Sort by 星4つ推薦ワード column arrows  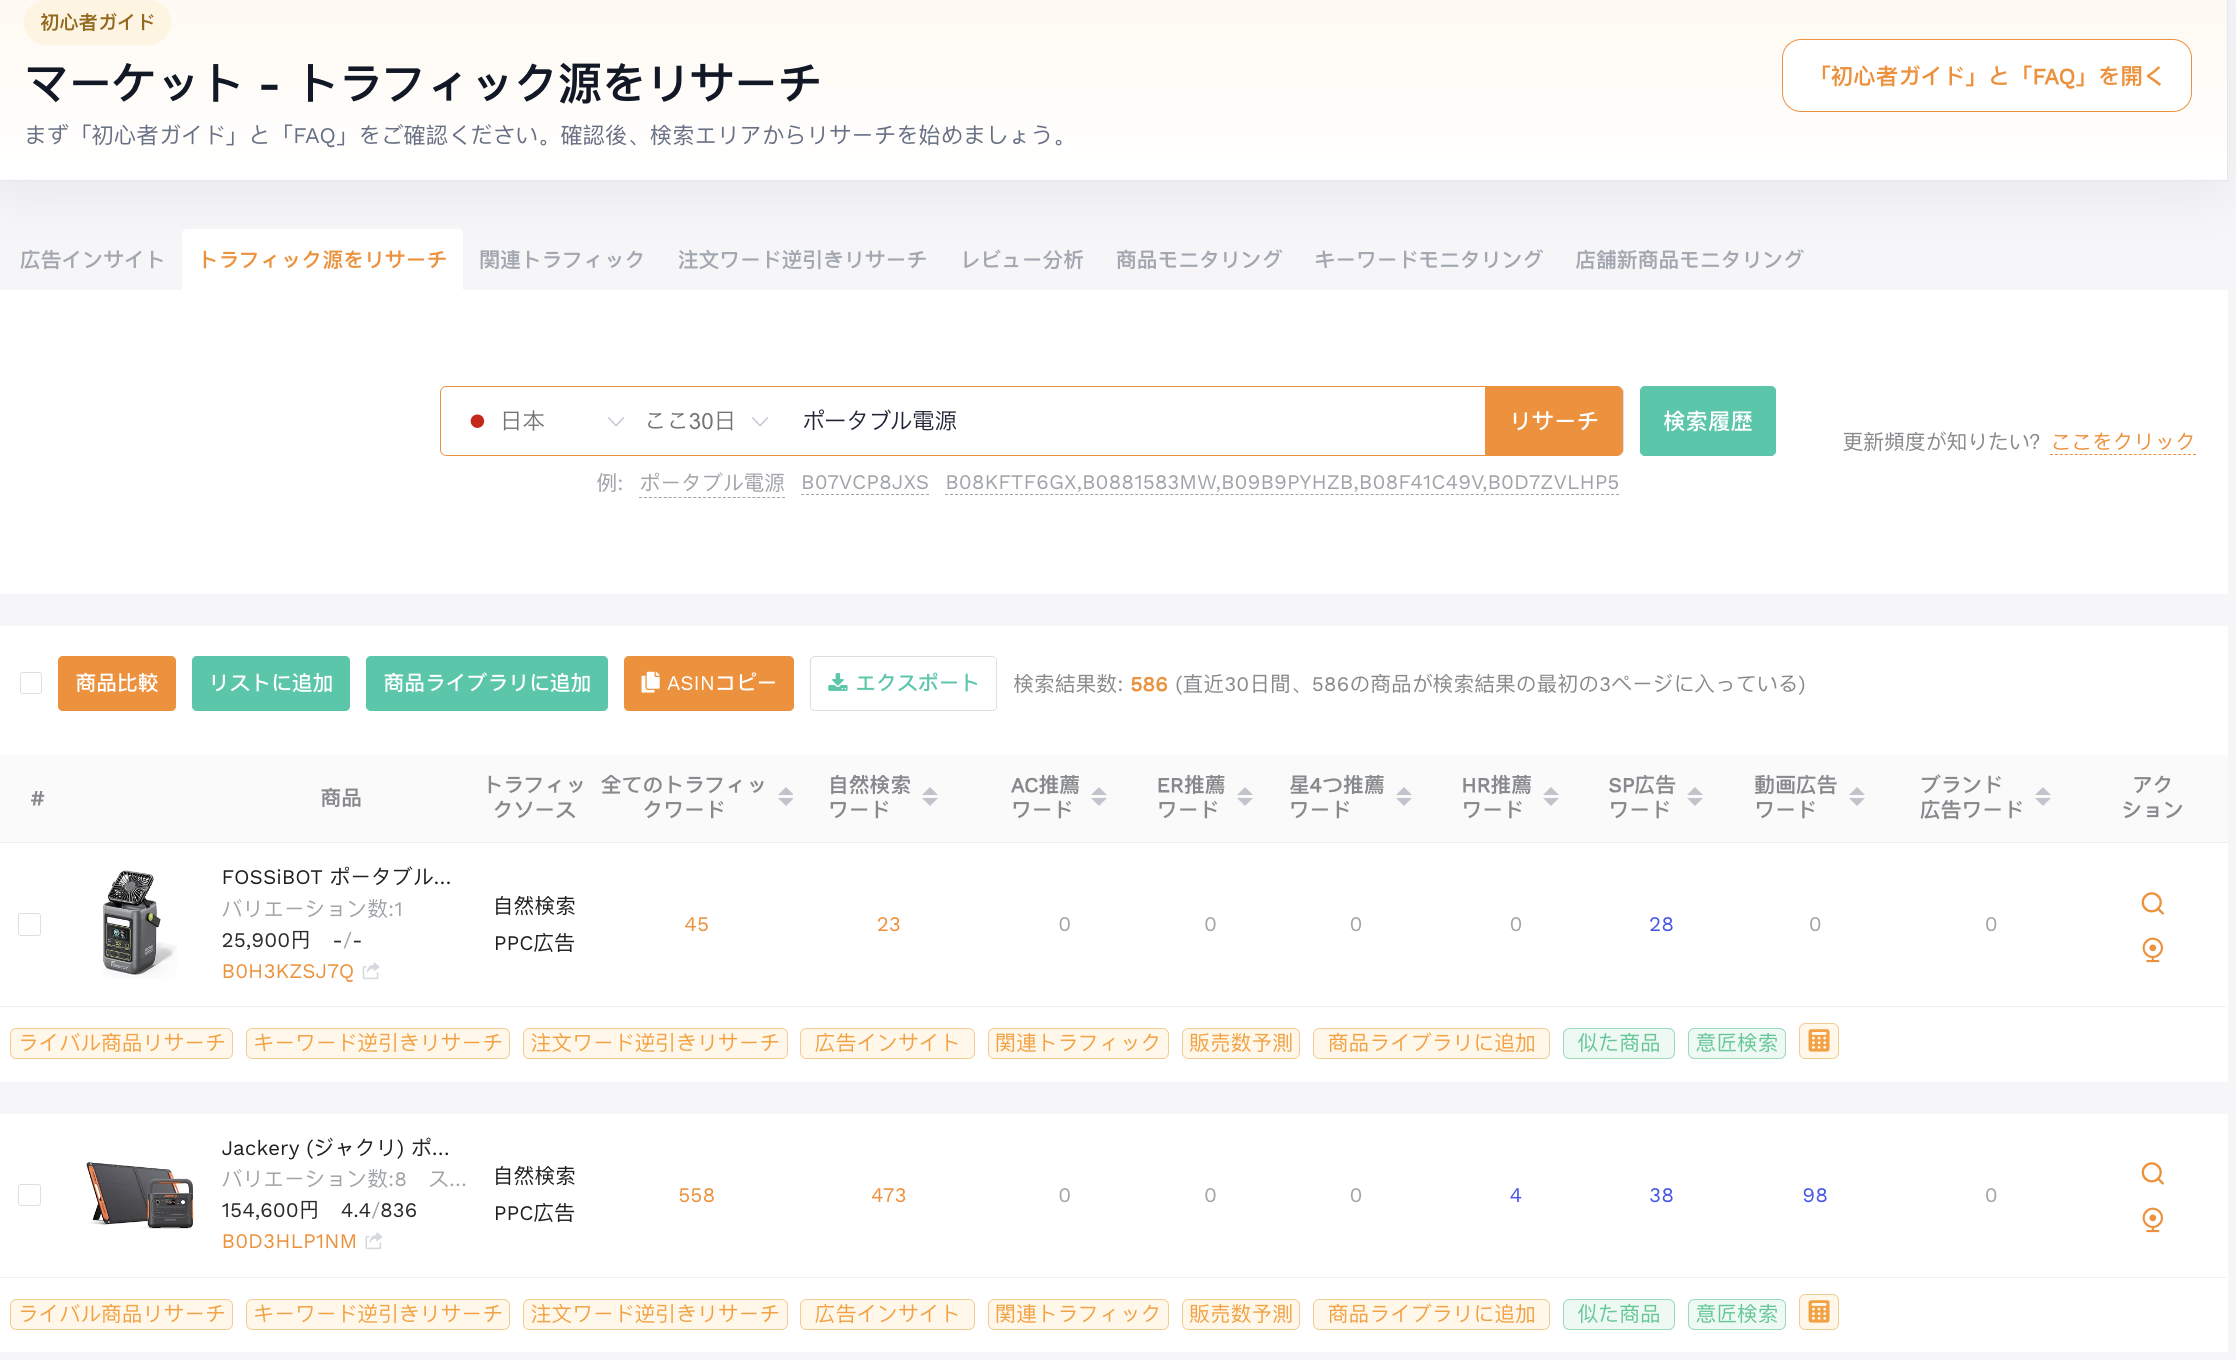[1404, 797]
